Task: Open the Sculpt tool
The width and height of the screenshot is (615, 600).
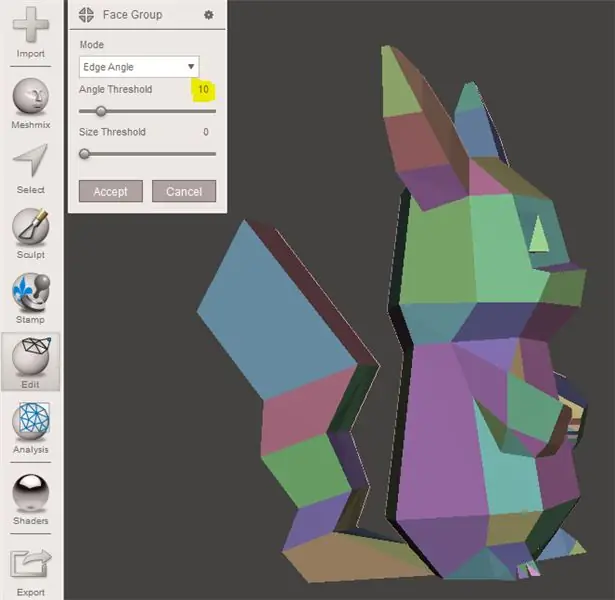Action: (31, 227)
